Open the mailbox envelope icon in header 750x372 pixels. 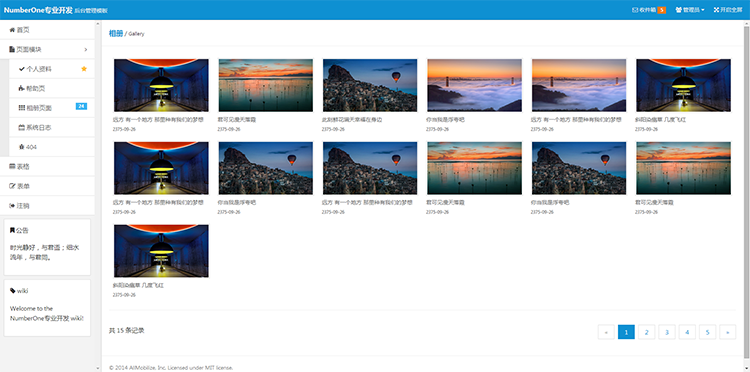click(x=635, y=10)
